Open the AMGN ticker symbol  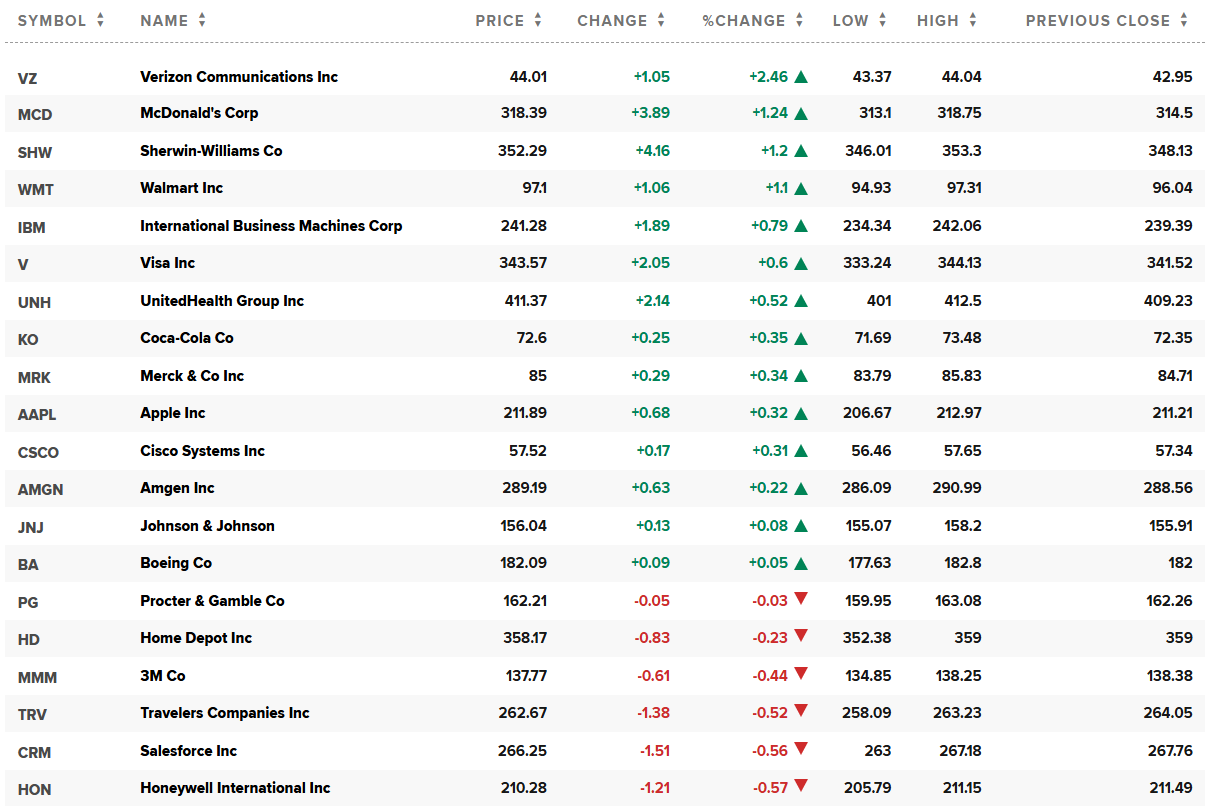[39, 489]
